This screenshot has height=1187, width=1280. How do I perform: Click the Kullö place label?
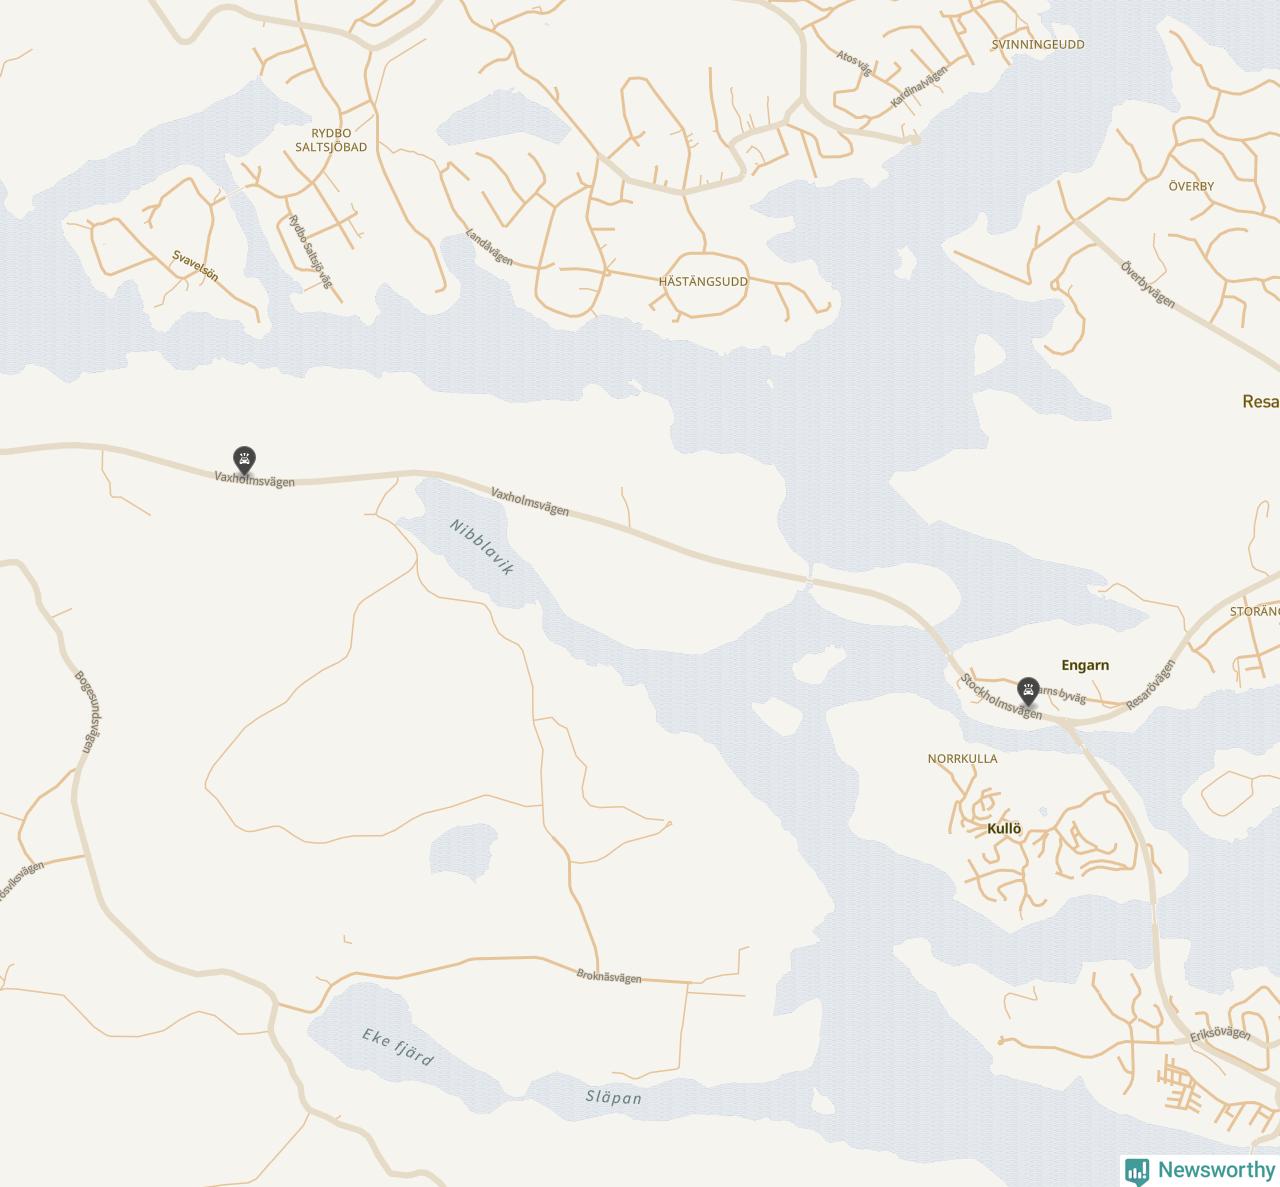(1004, 828)
